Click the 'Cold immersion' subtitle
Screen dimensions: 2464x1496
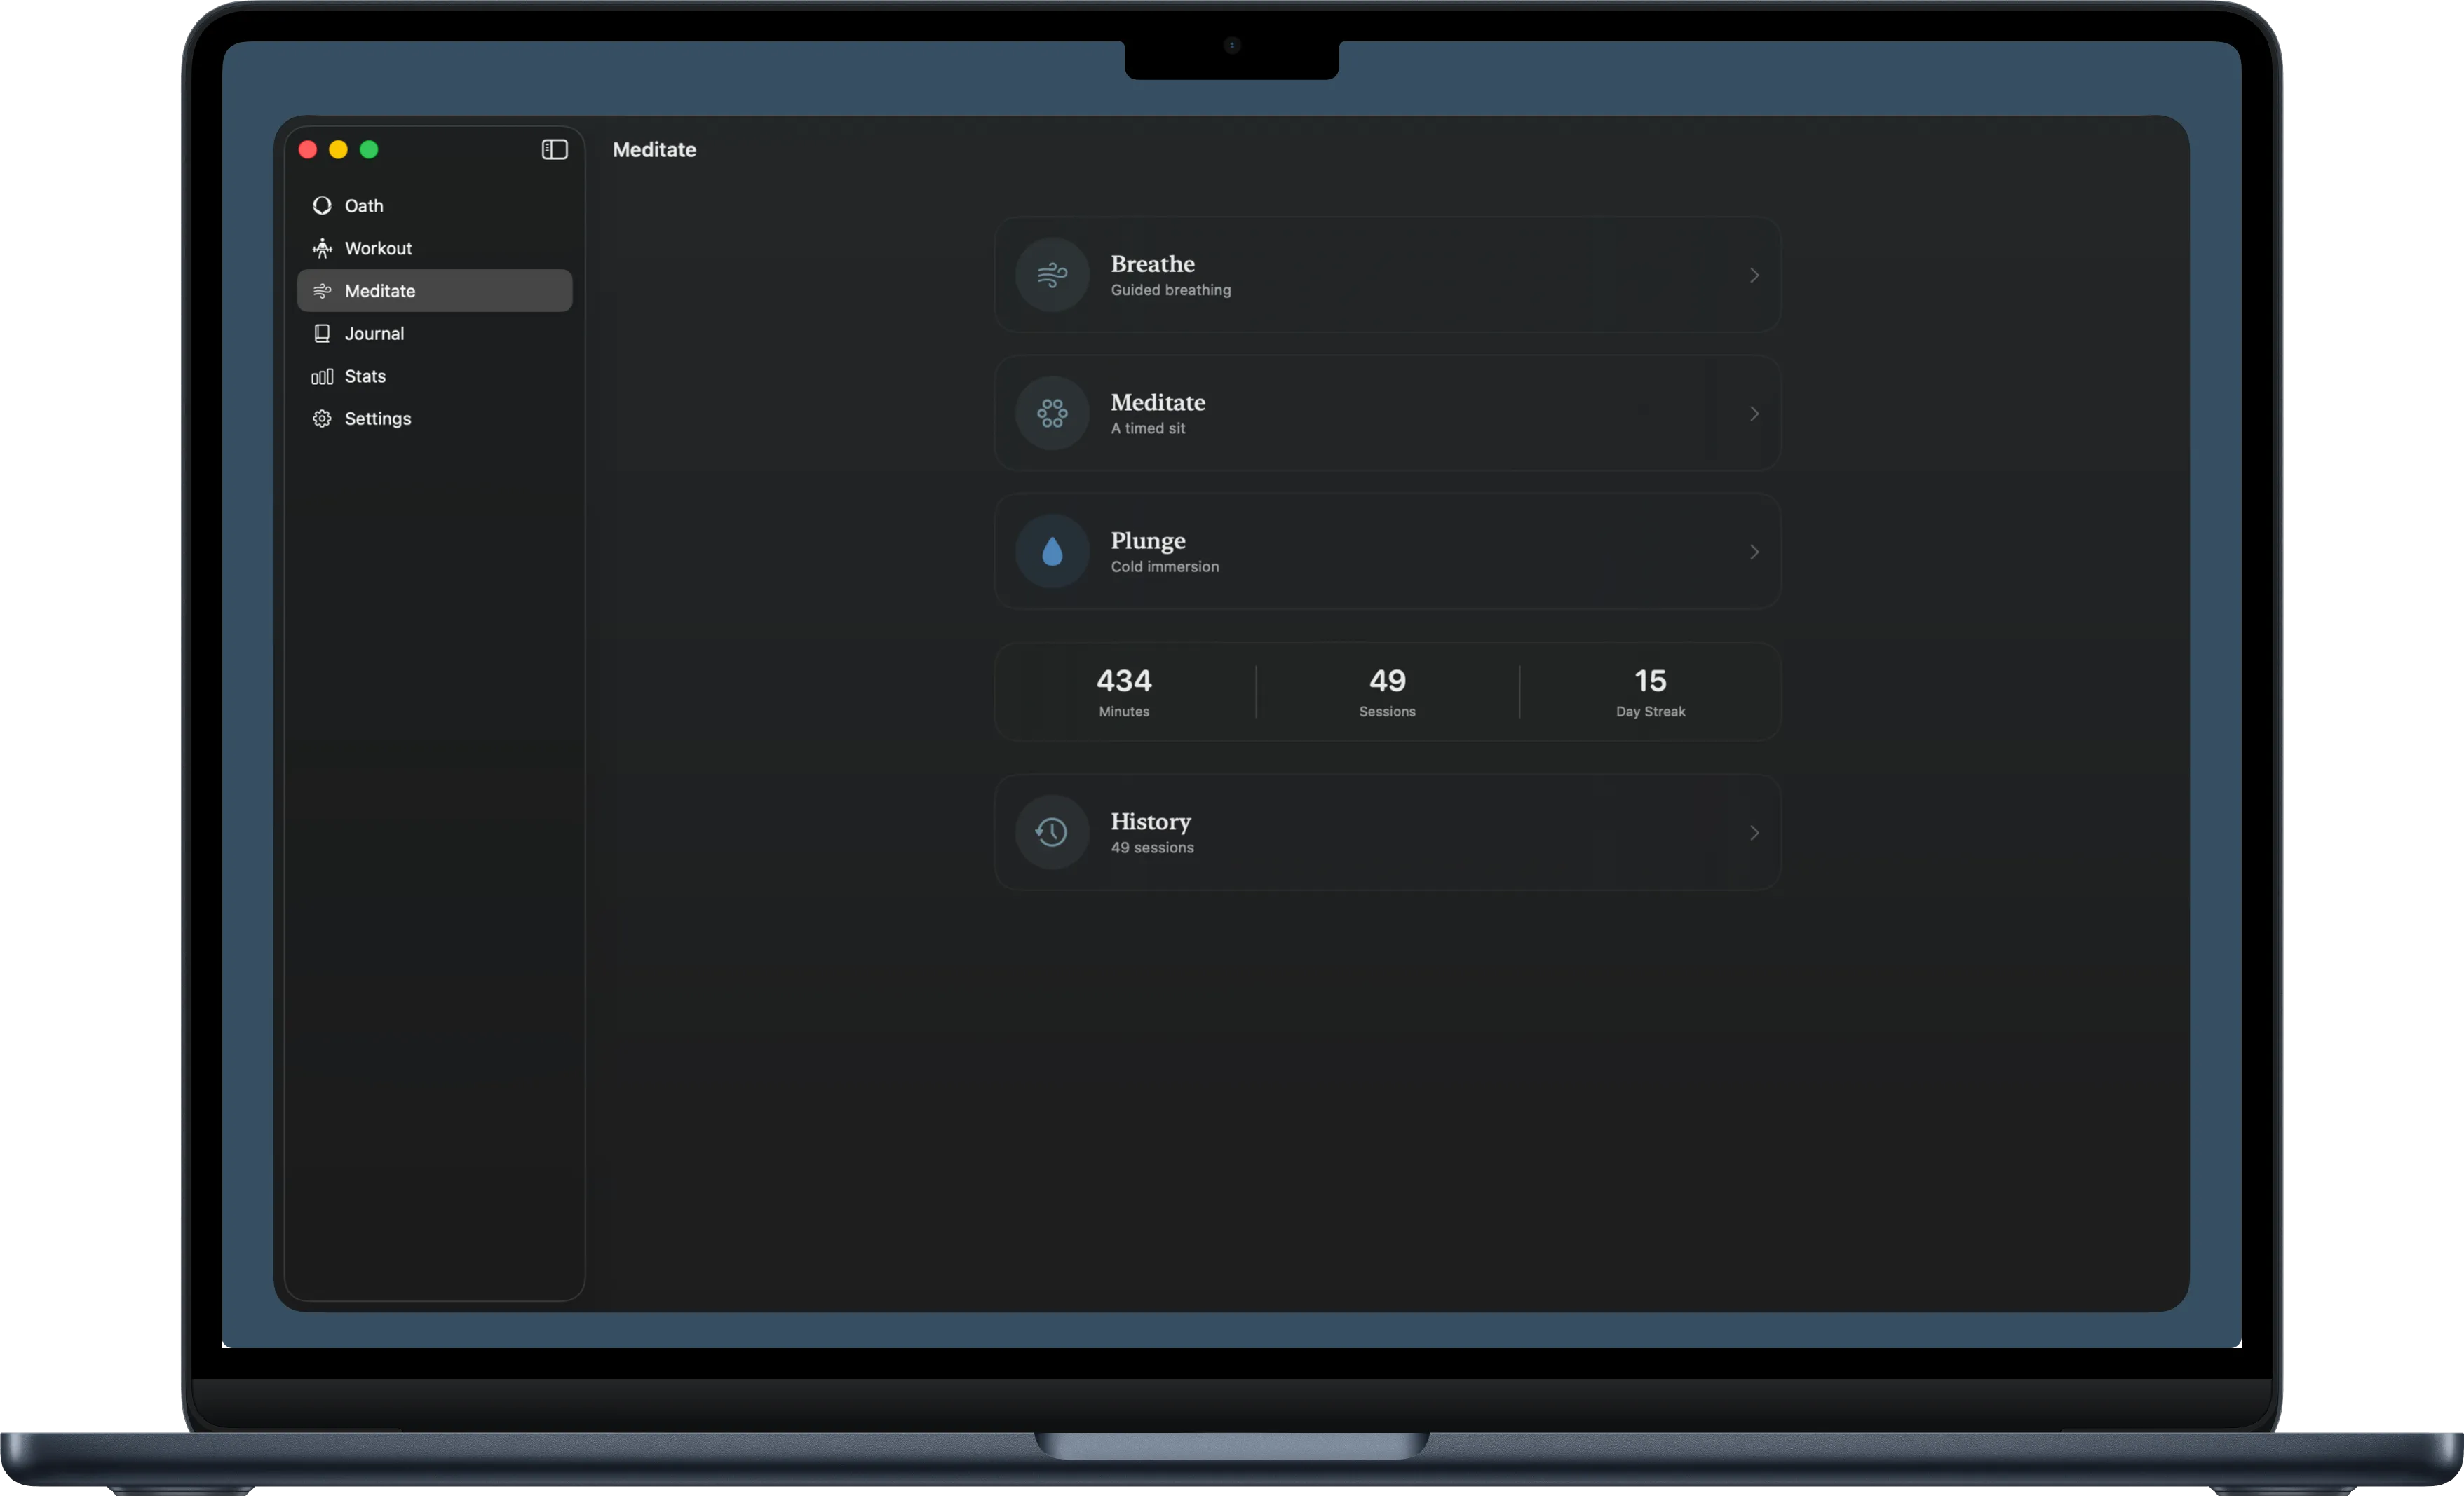click(x=1165, y=566)
